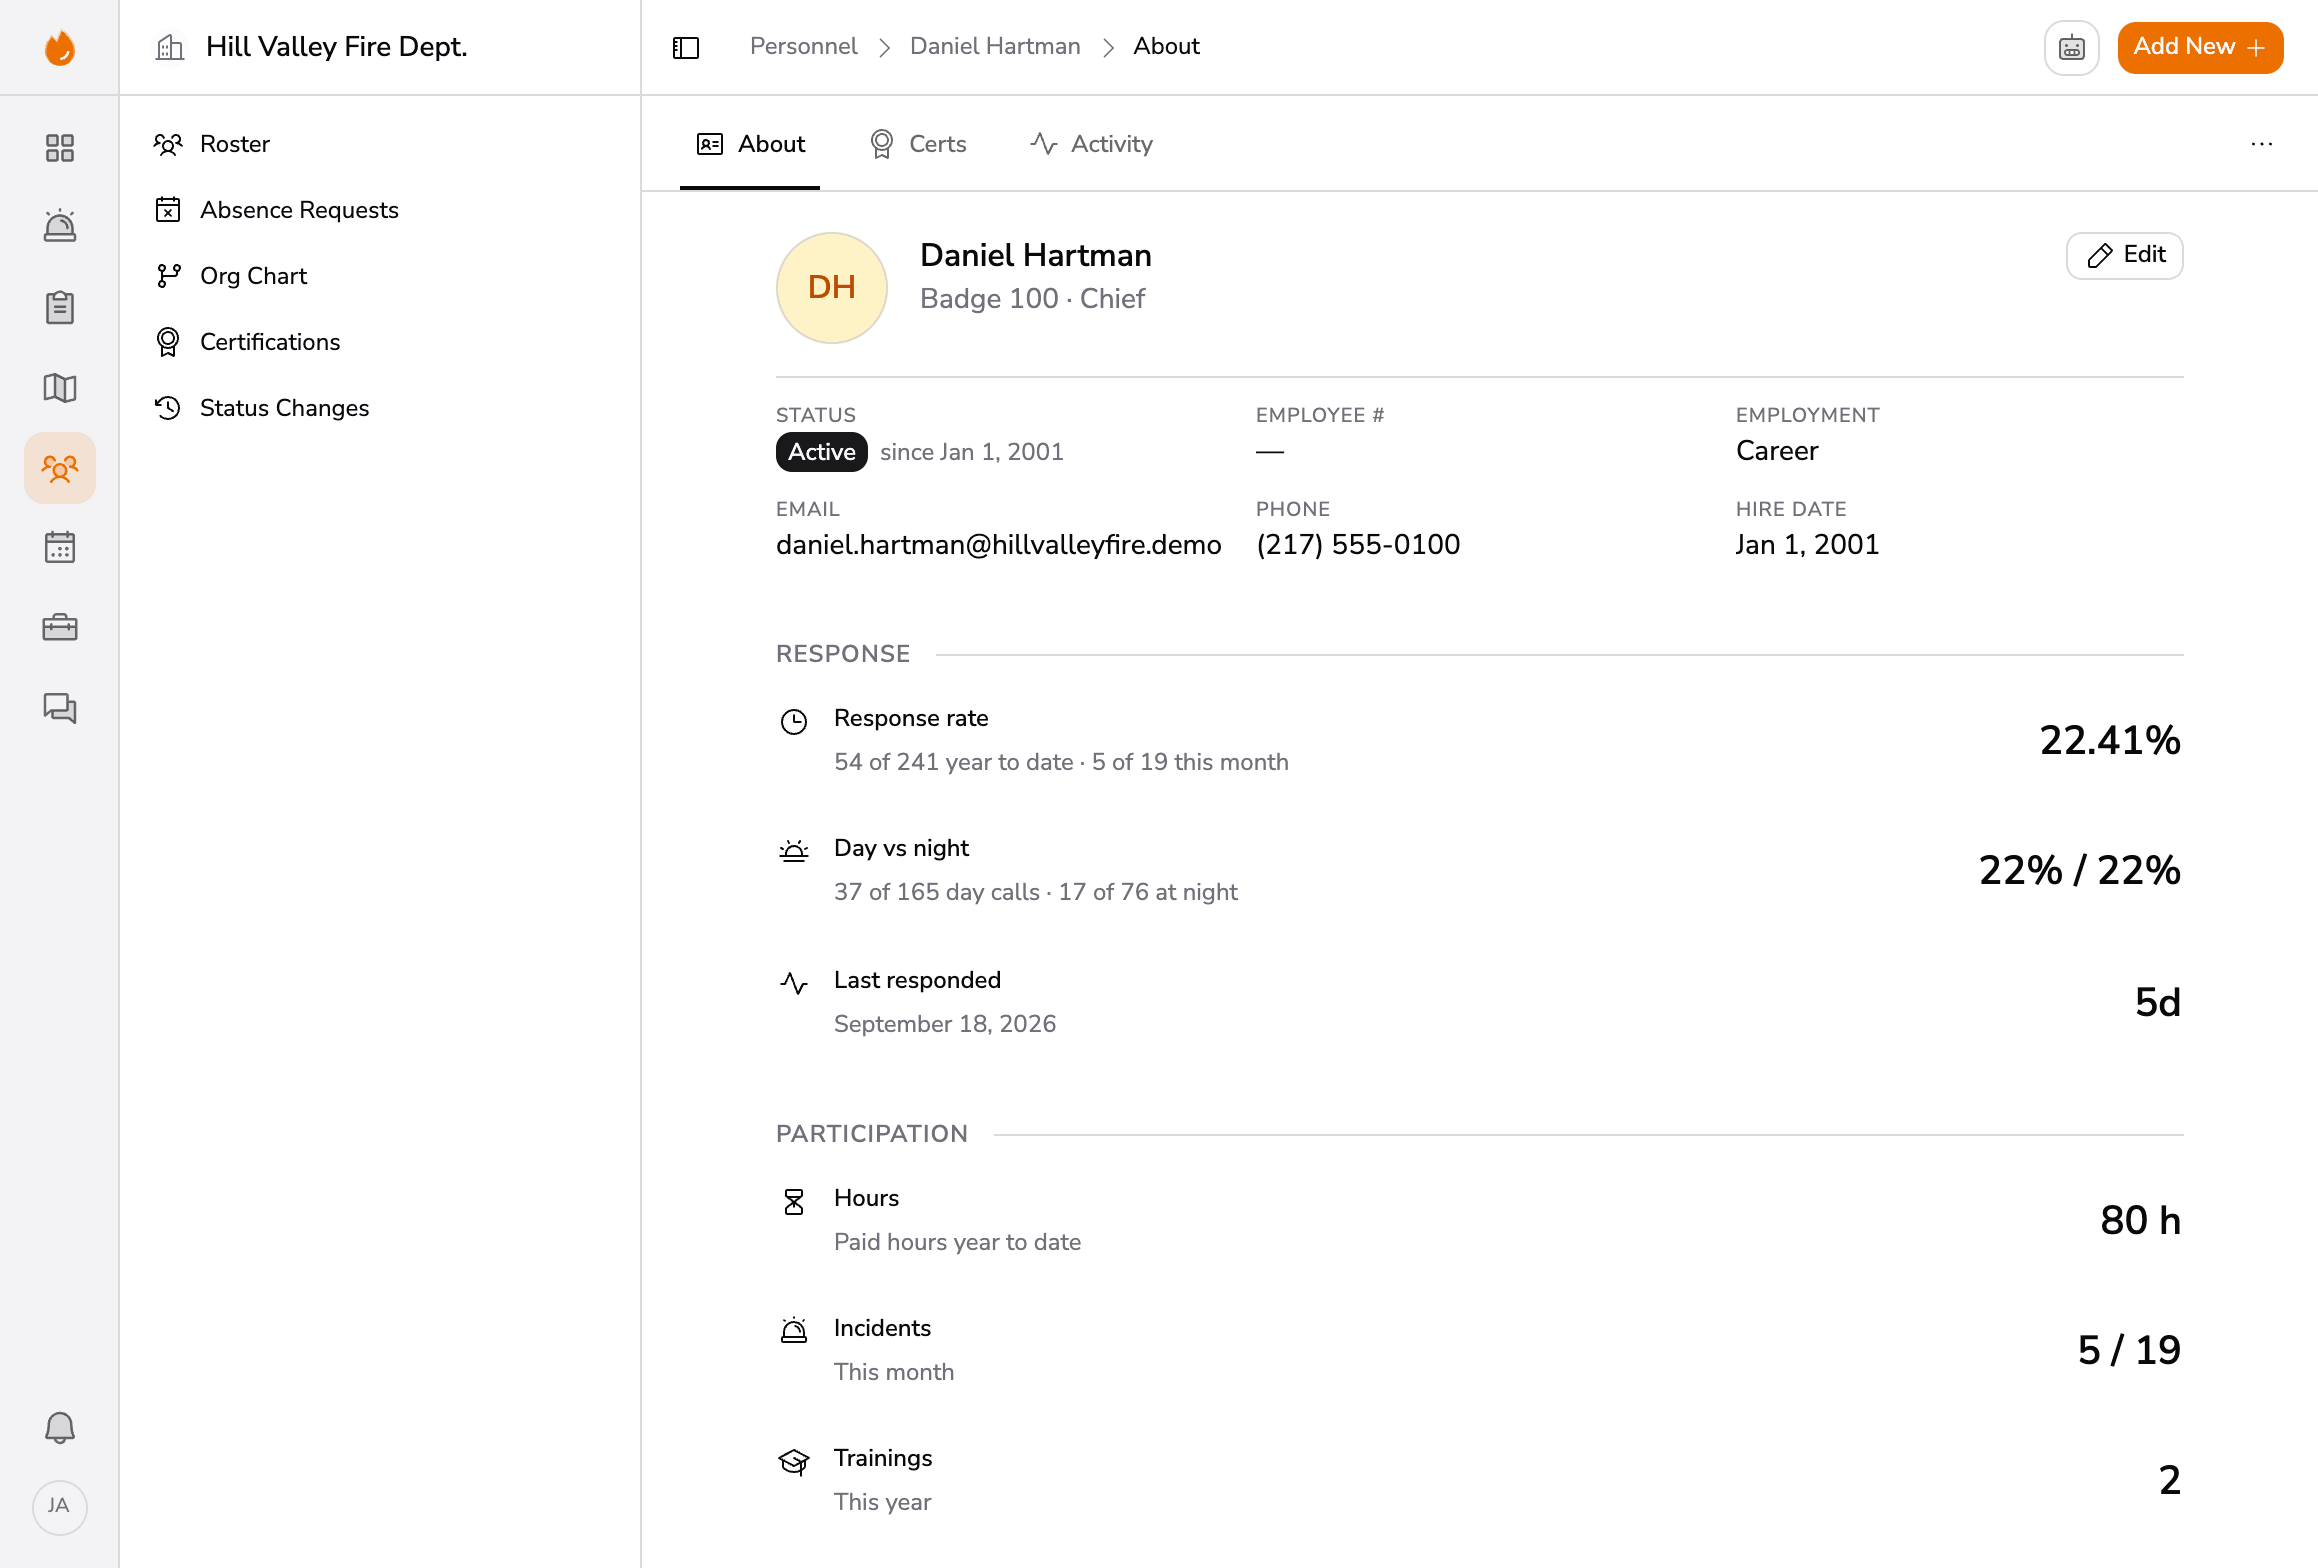Open the dashboard grid icon in sidebar

point(60,148)
